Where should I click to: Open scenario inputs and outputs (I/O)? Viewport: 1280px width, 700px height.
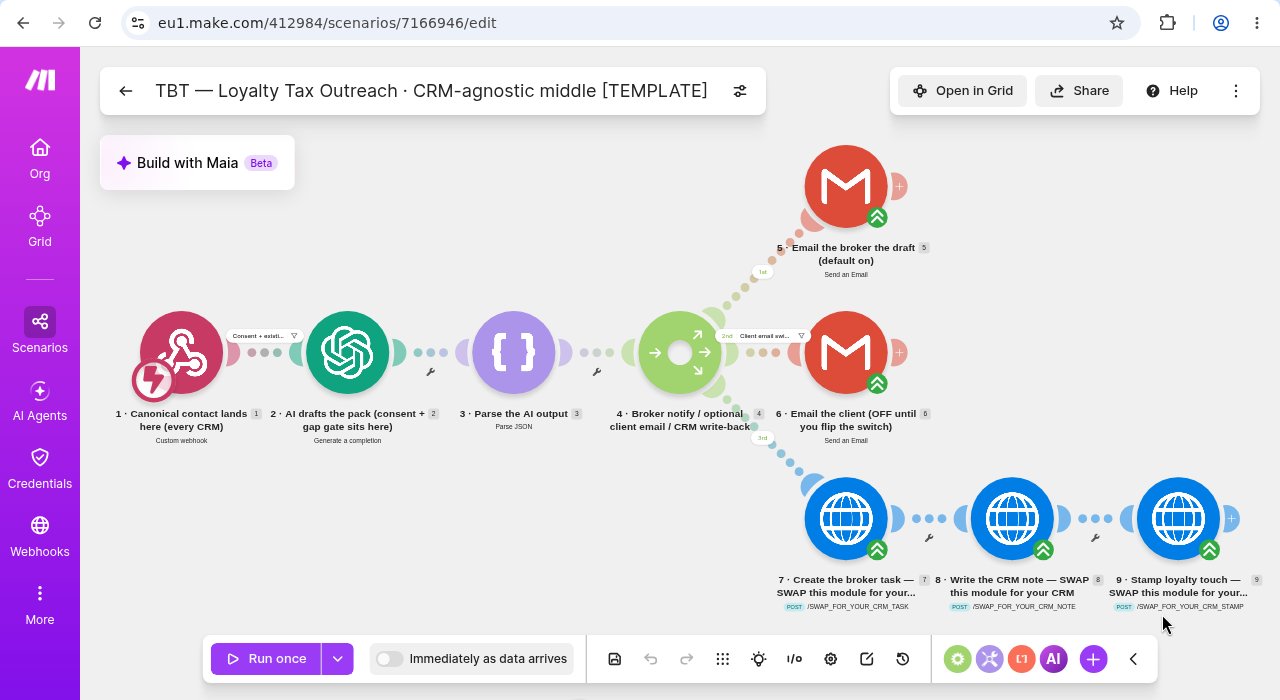(795, 659)
